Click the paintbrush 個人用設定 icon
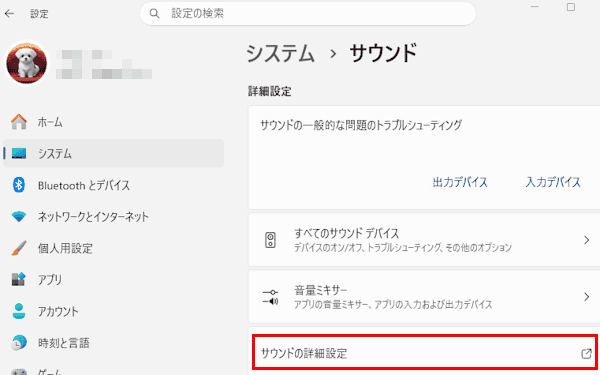Image resolution: width=600 pixels, height=375 pixels. 19,248
